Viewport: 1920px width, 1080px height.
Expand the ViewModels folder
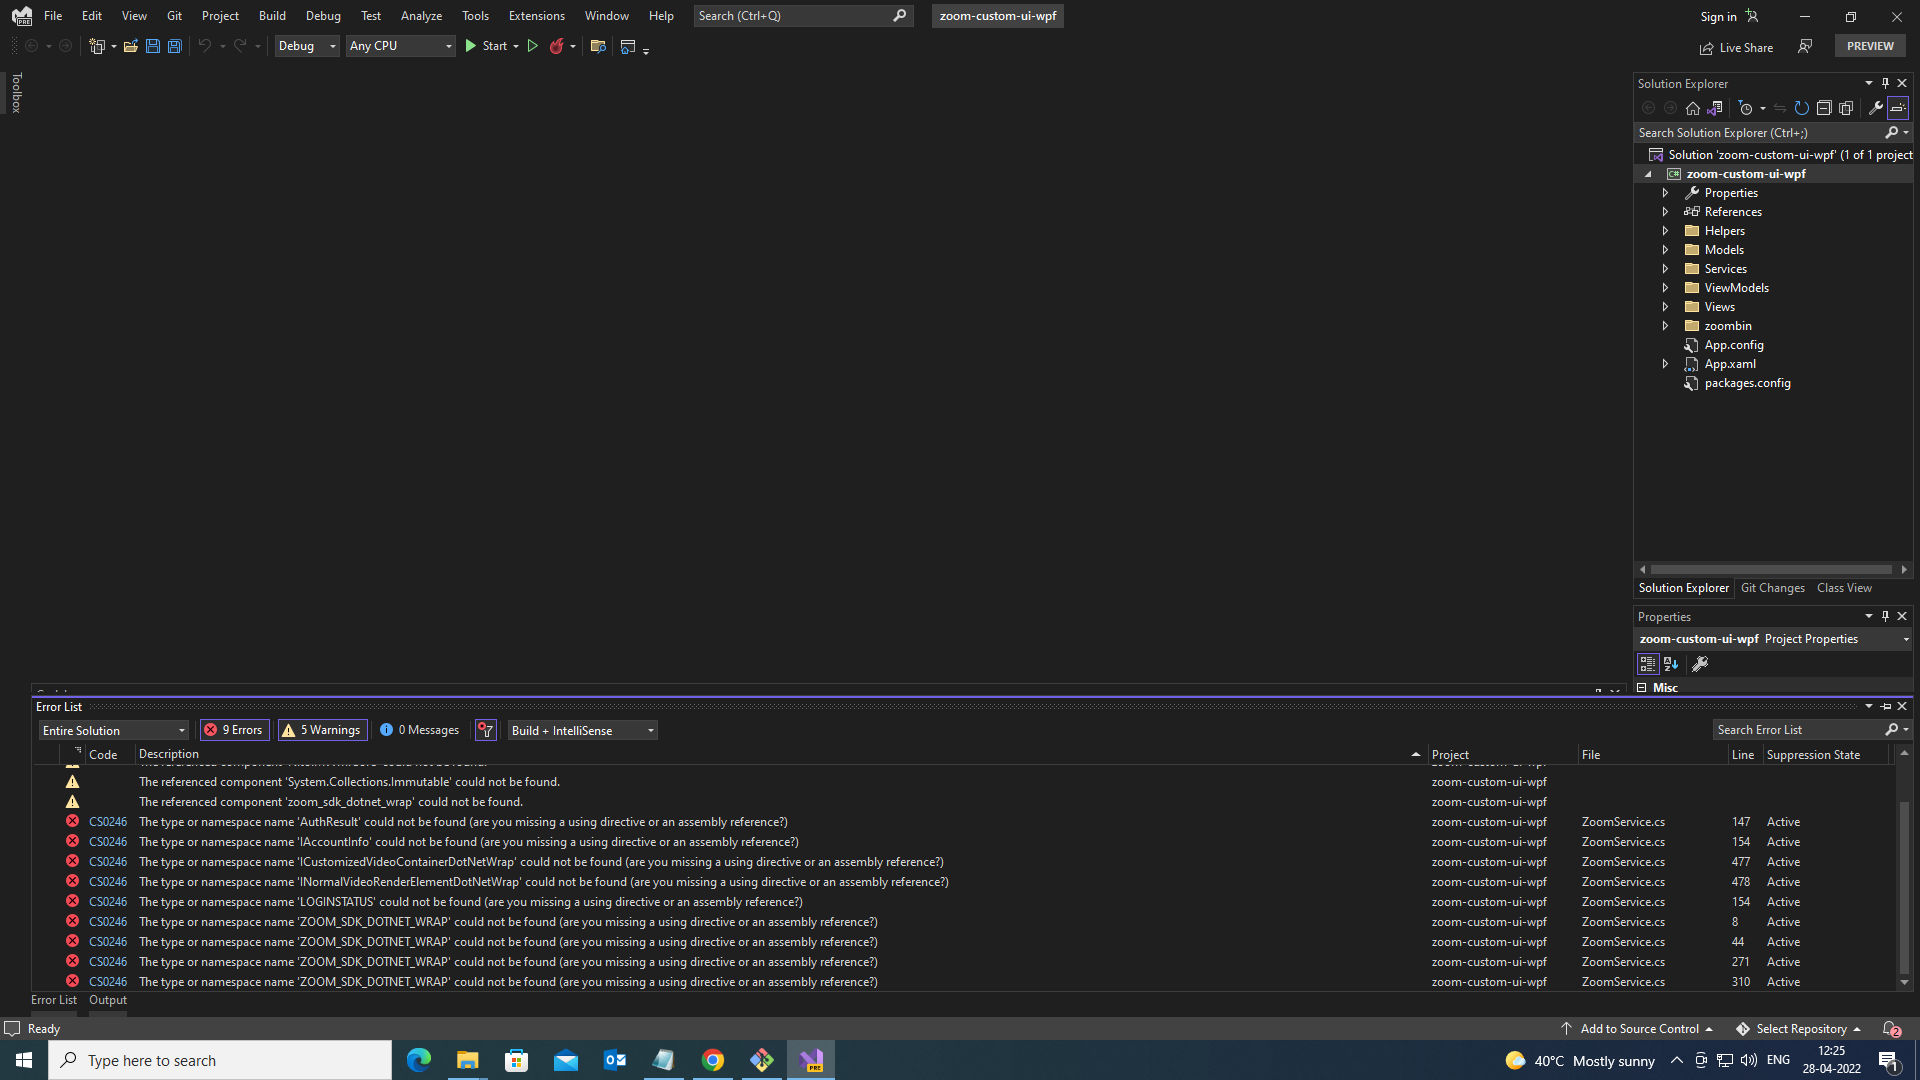[1665, 287]
